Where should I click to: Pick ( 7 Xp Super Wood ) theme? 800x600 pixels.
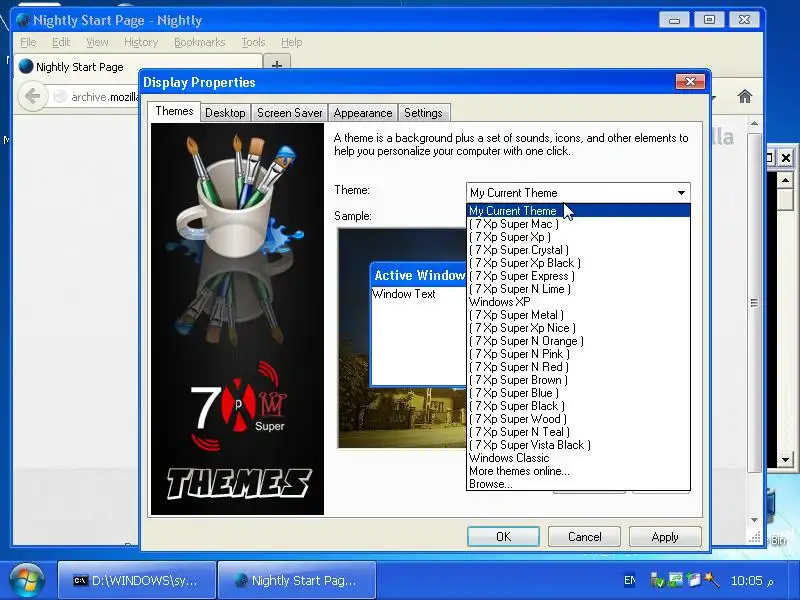pyautogui.click(x=578, y=419)
